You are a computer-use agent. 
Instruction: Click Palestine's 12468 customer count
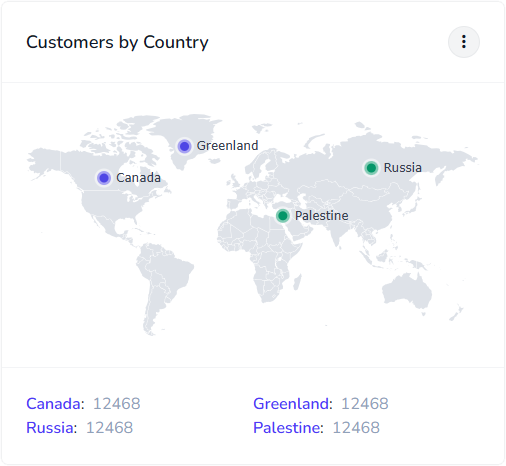click(x=356, y=428)
